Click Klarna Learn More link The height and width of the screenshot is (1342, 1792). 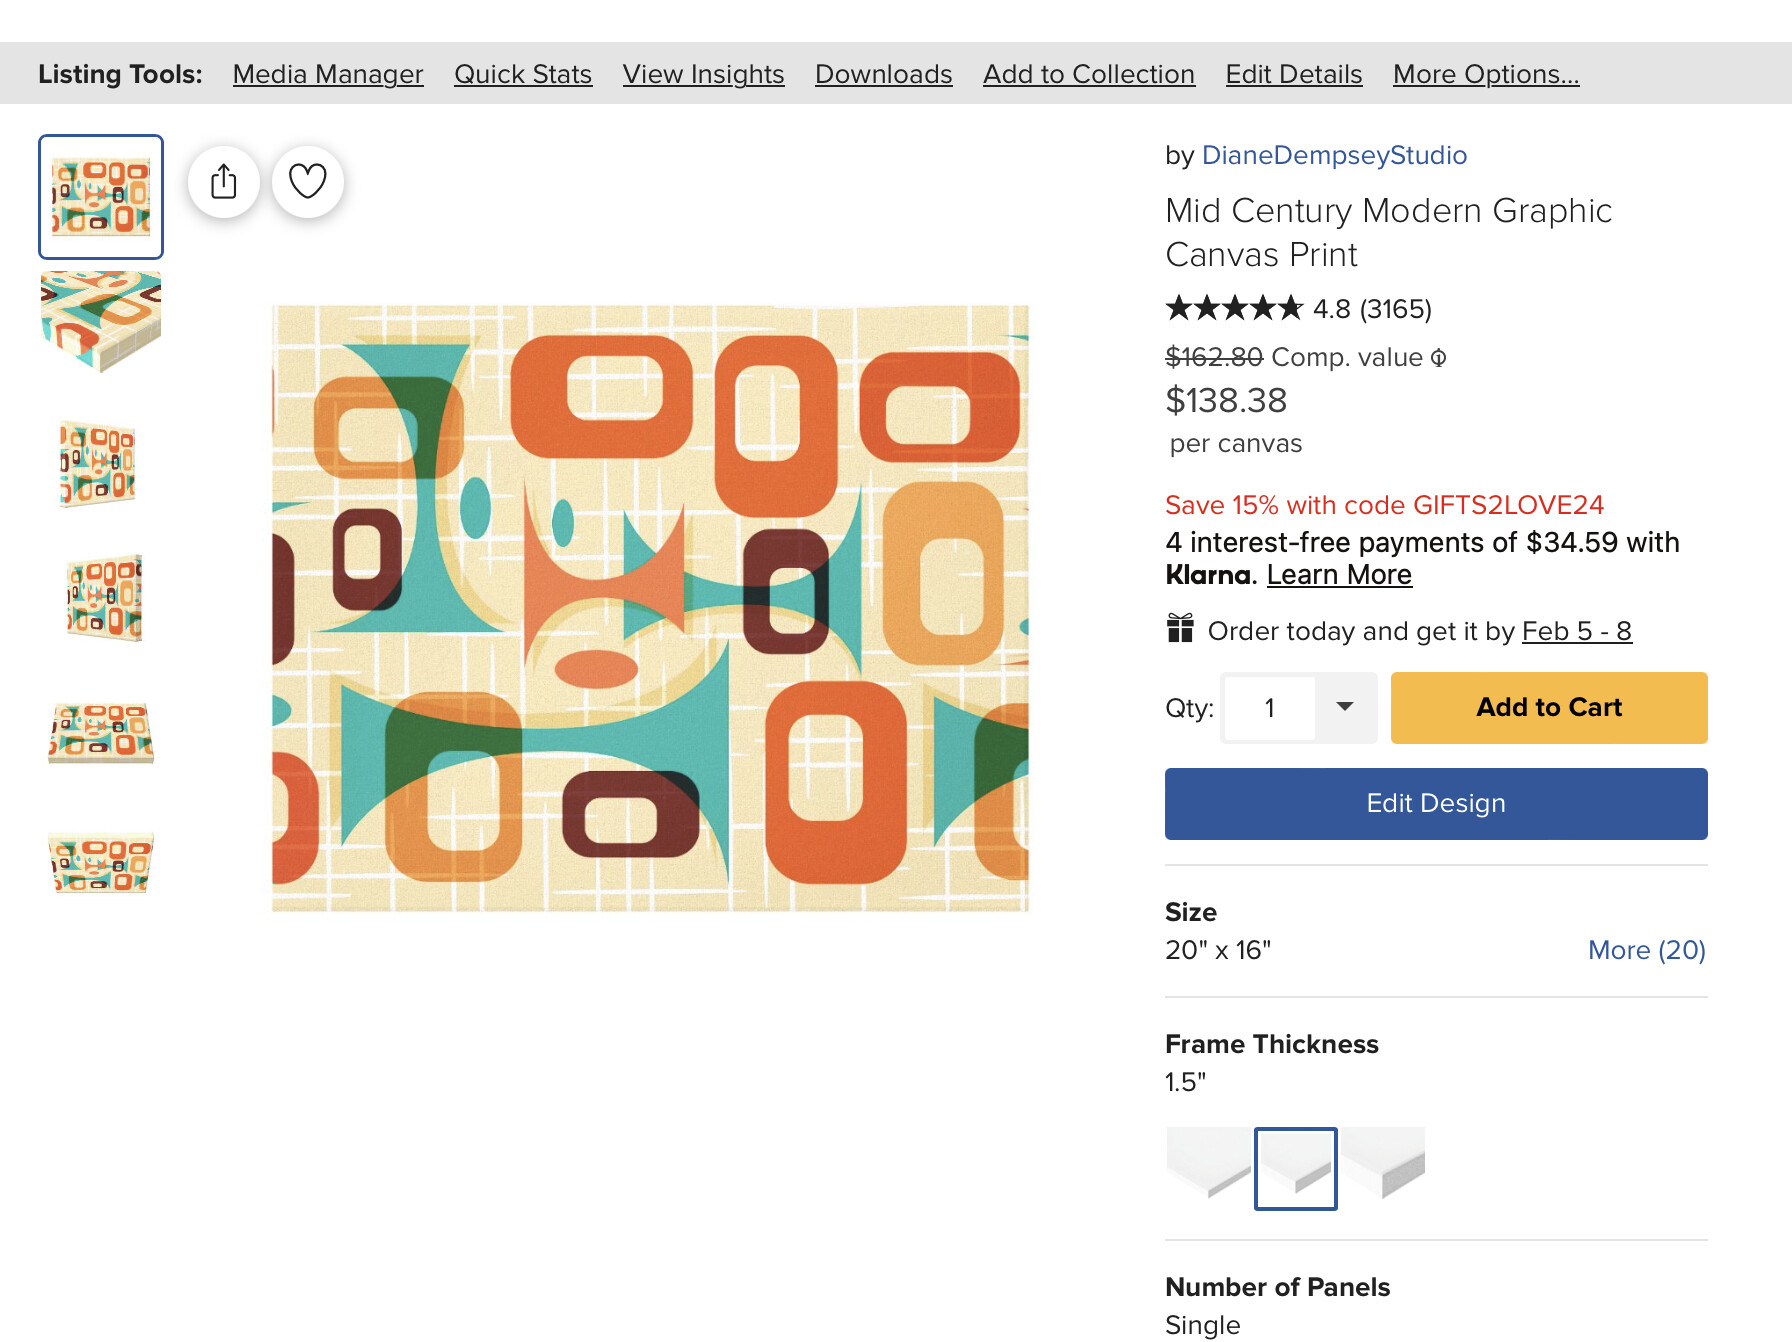tap(1339, 575)
